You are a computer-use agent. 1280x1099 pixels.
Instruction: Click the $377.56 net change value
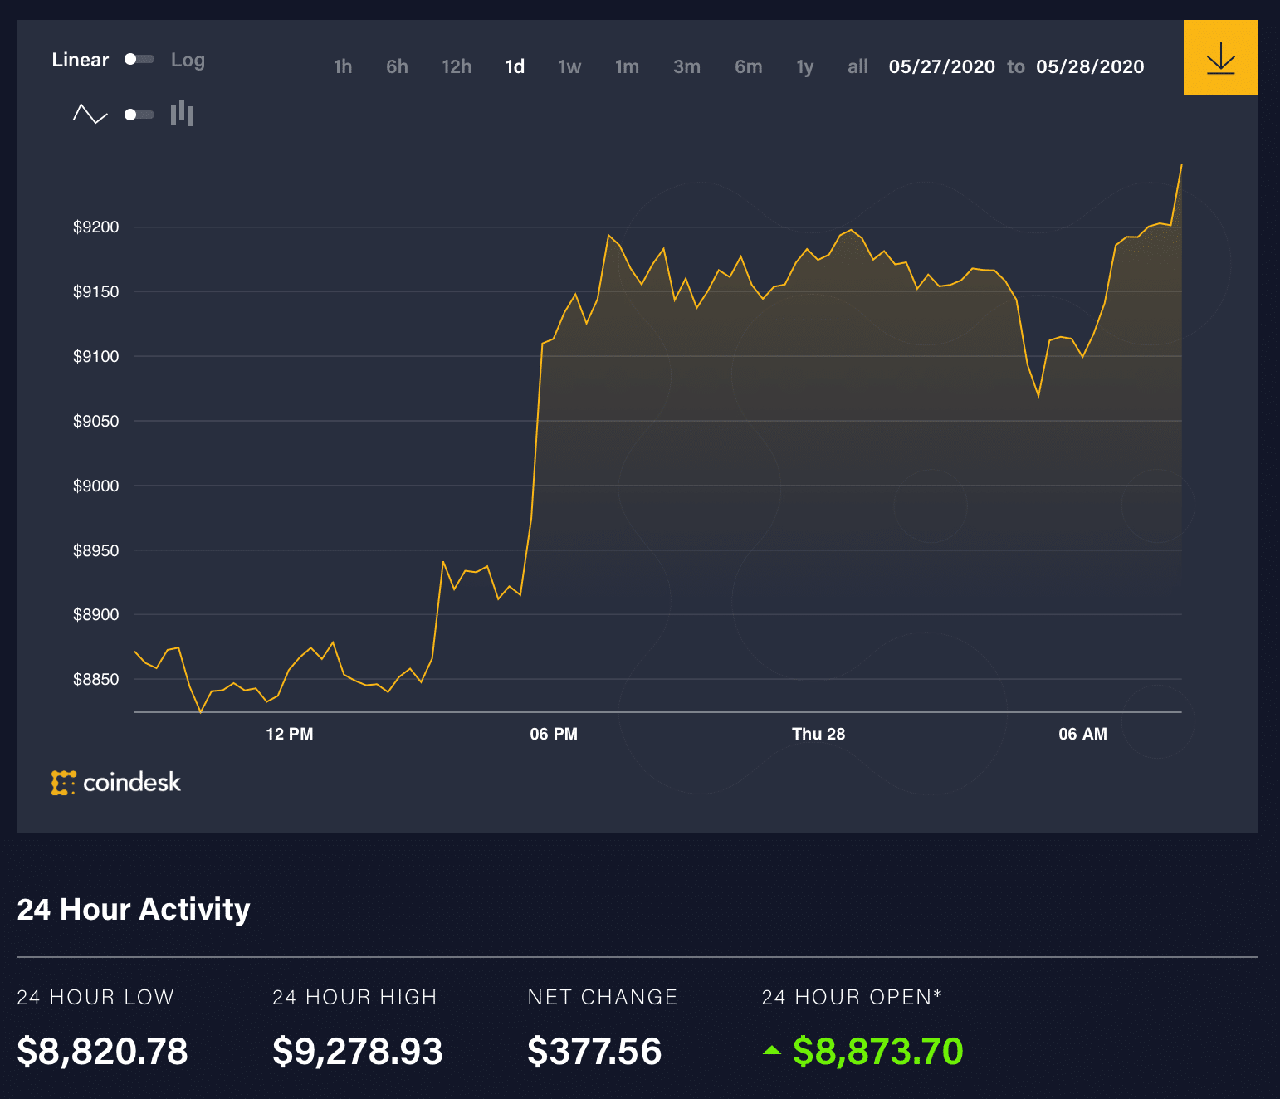(594, 1051)
